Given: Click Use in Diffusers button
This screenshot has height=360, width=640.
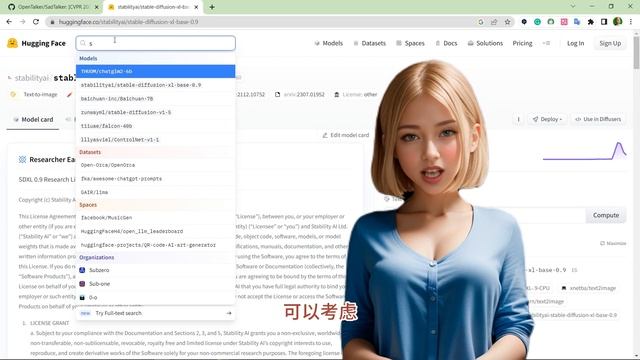Looking at the screenshot, I should (x=598, y=119).
